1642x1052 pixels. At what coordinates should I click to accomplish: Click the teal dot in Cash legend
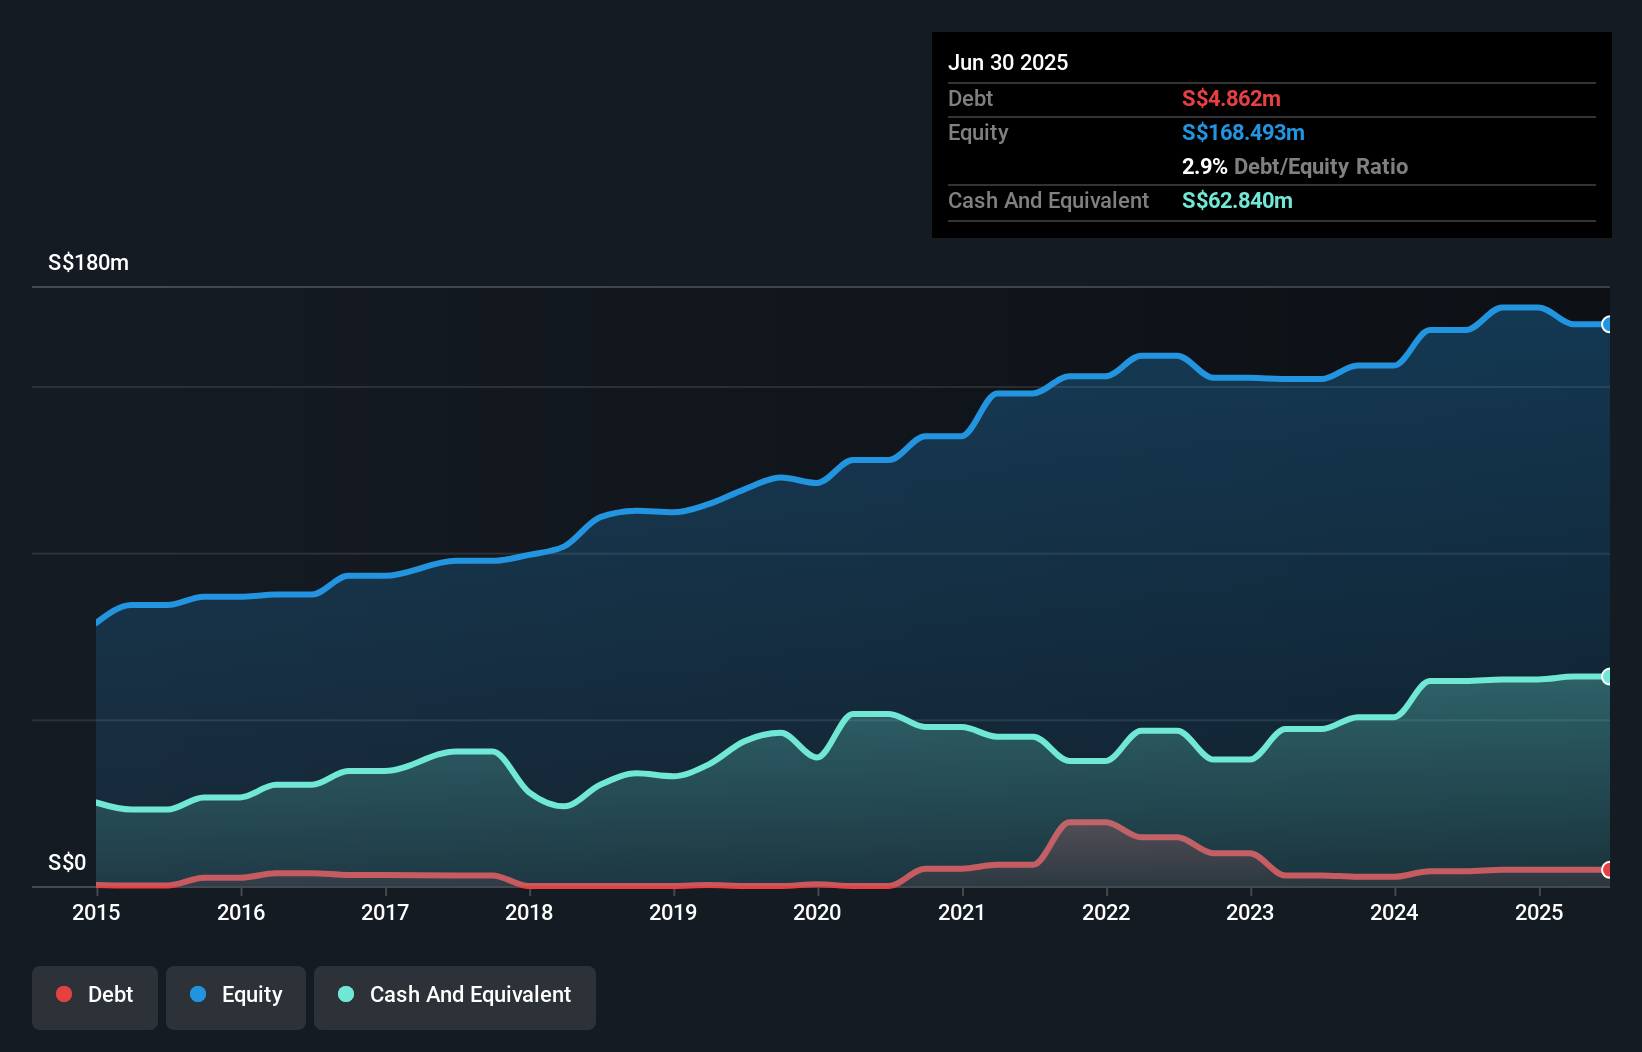(346, 994)
